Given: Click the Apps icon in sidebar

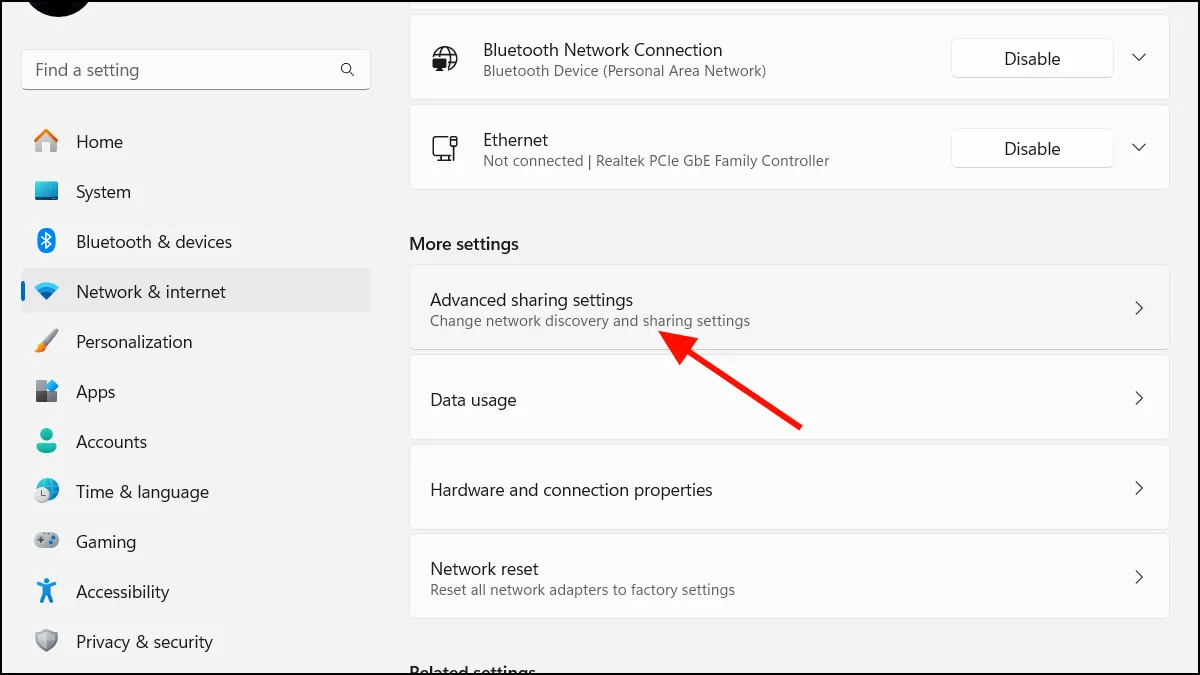Looking at the screenshot, I should 46,392.
